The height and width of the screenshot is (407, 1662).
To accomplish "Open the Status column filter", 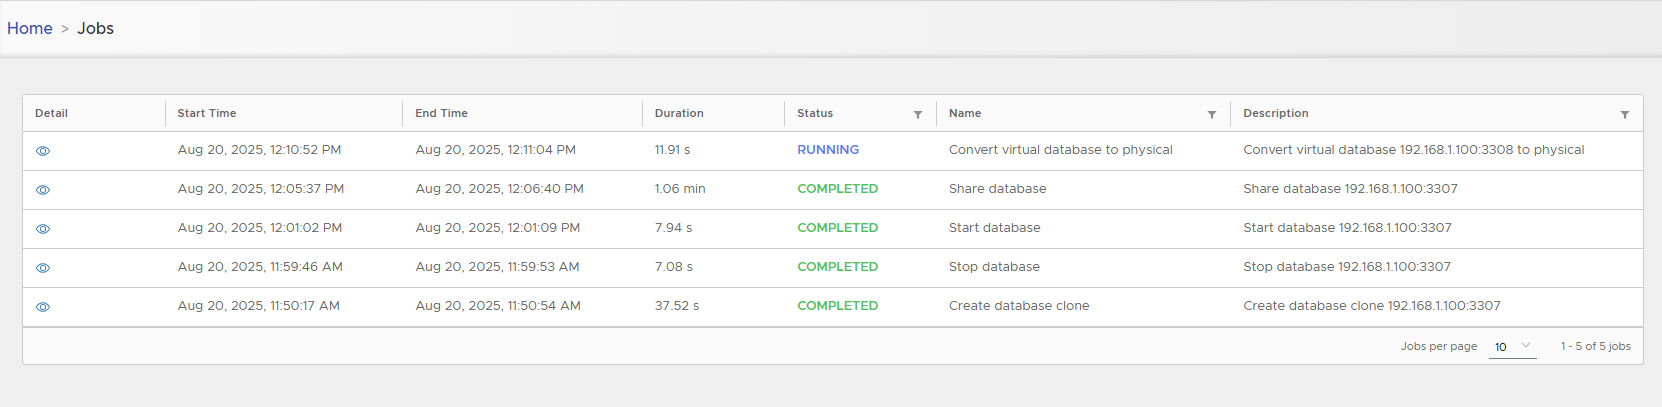I will [x=918, y=115].
